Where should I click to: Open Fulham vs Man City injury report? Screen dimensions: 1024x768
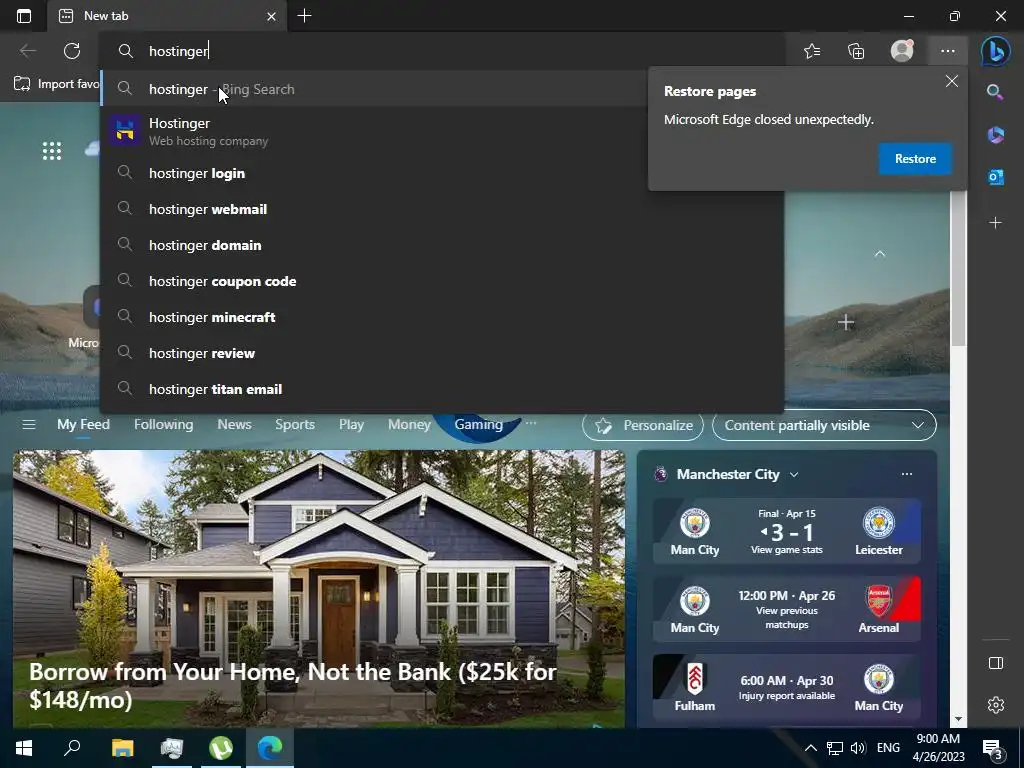(787, 687)
